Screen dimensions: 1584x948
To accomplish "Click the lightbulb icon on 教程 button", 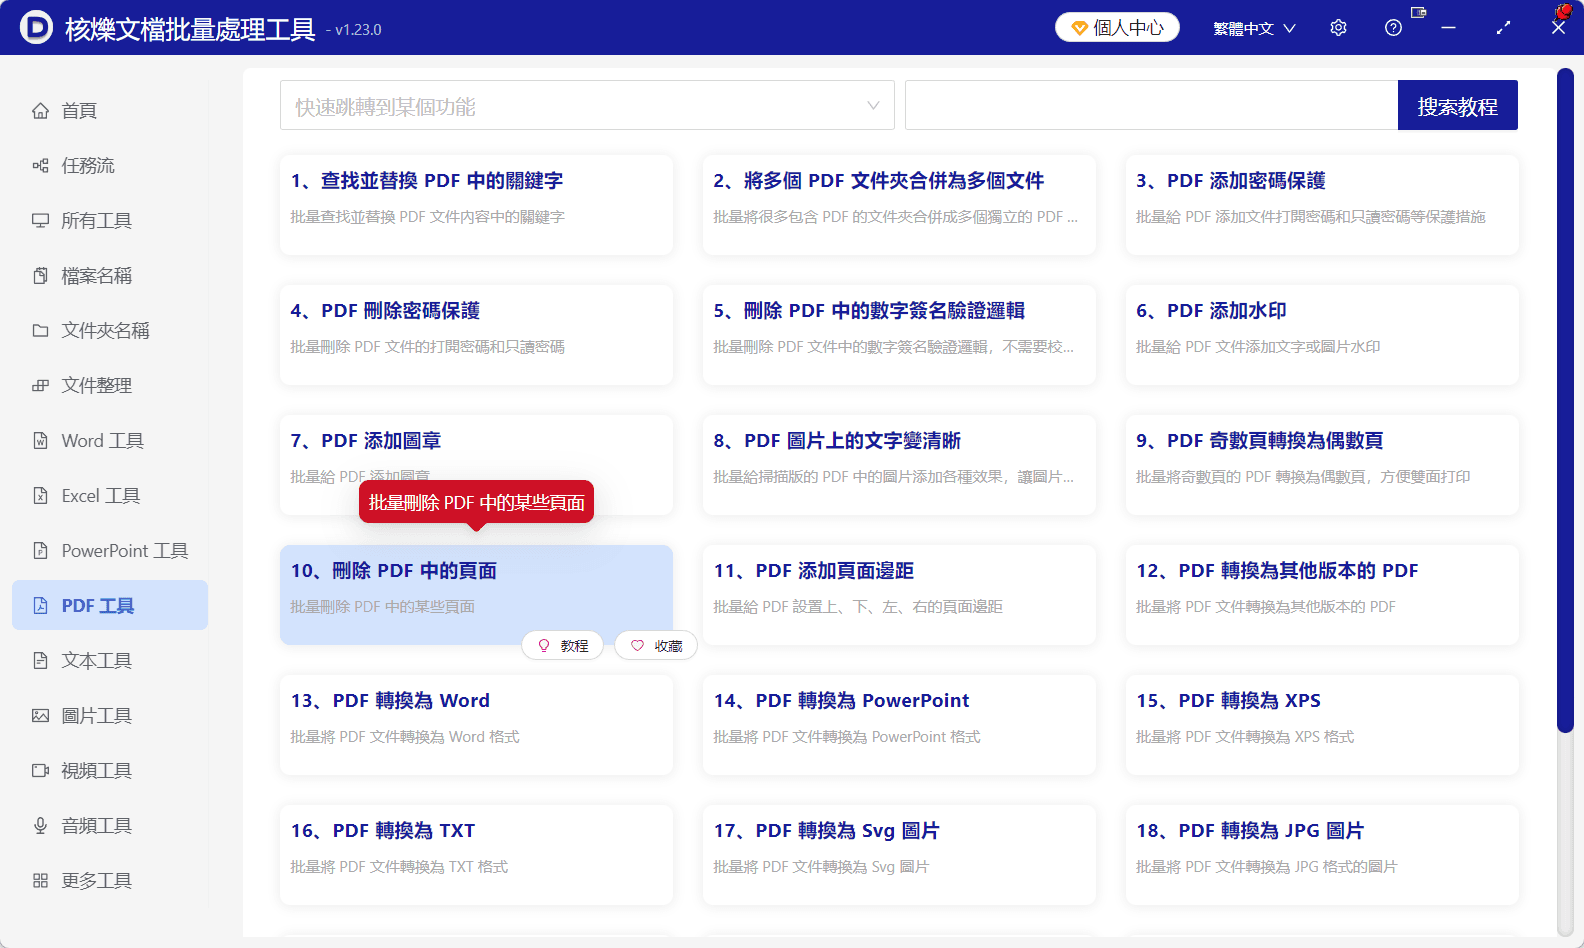I will pyautogui.click(x=544, y=646).
